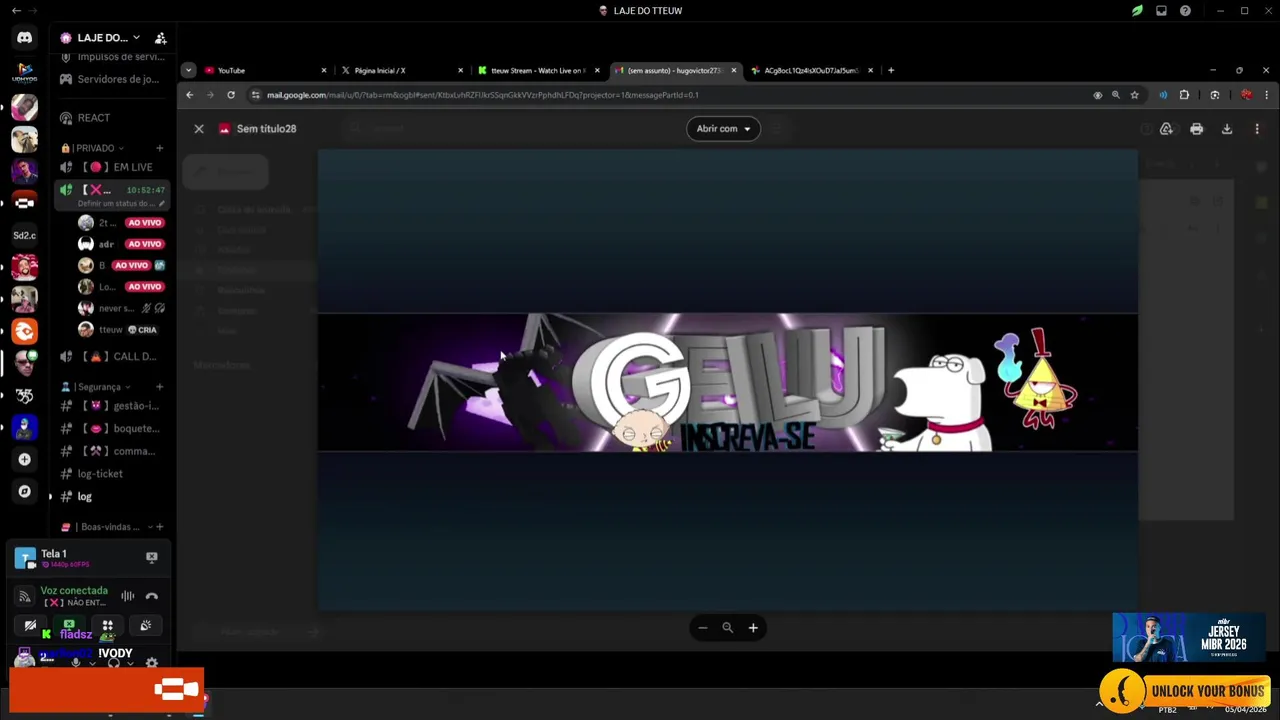
Task: Disconnect from voice call icon
Action: pos(152,596)
